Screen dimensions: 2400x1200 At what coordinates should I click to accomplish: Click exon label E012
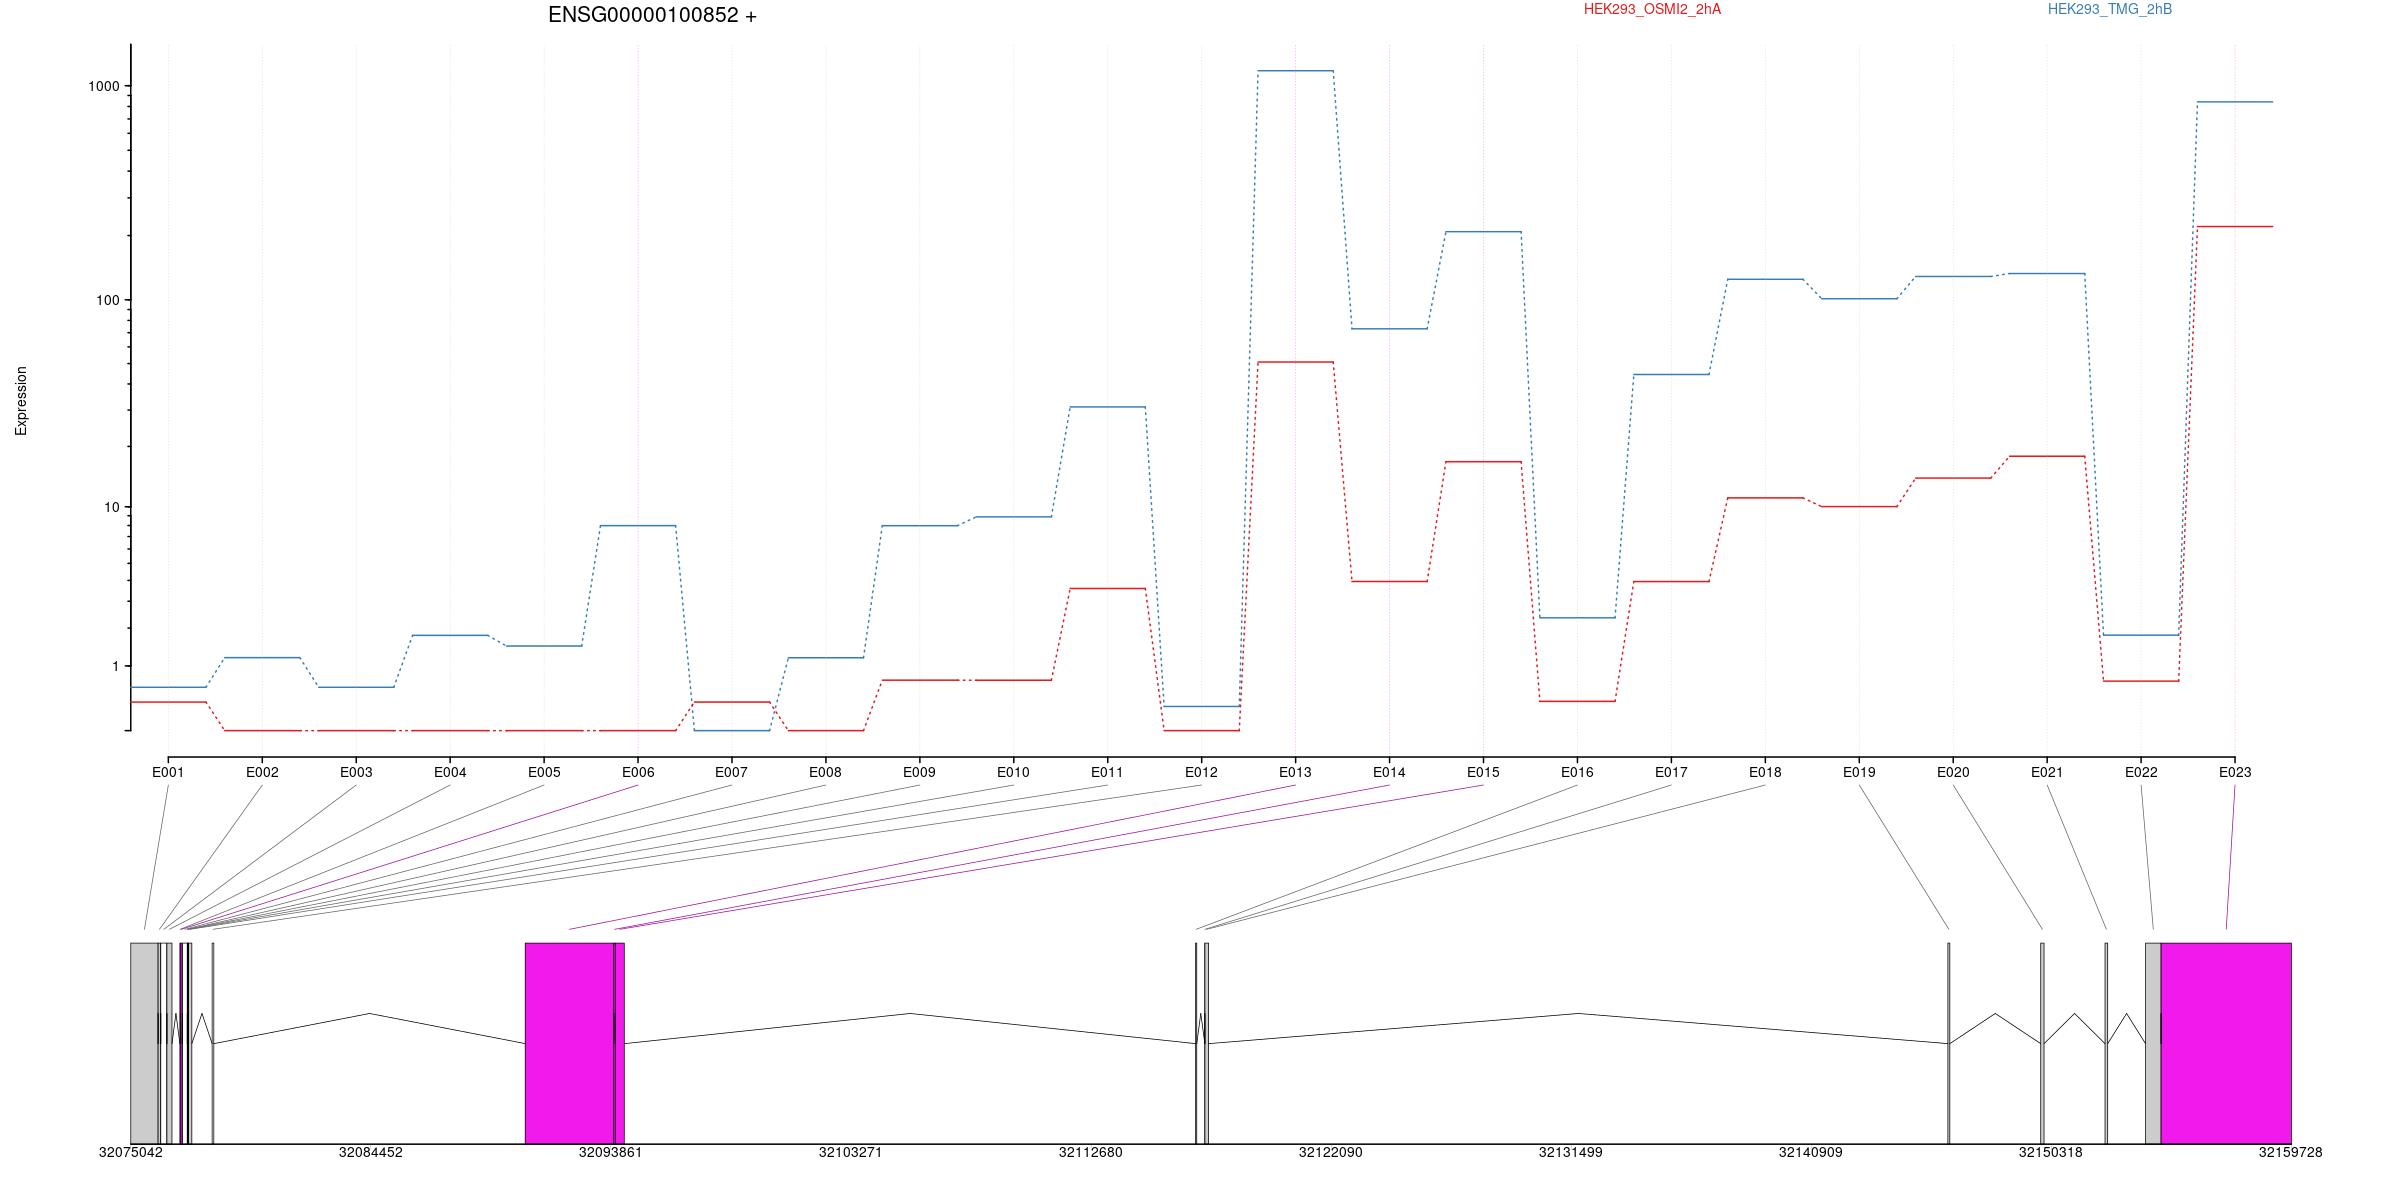1201,772
